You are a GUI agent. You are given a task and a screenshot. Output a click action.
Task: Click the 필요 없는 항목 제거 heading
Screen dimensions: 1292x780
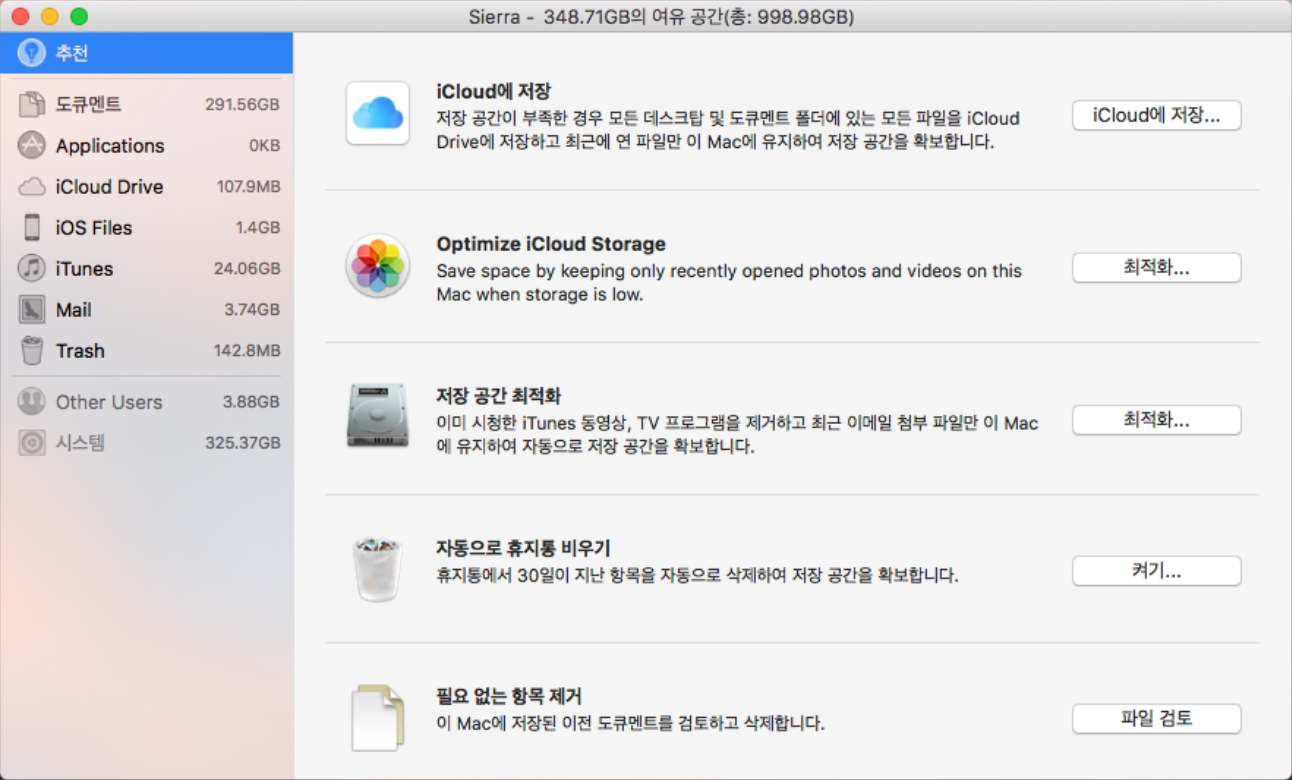coord(509,696)
